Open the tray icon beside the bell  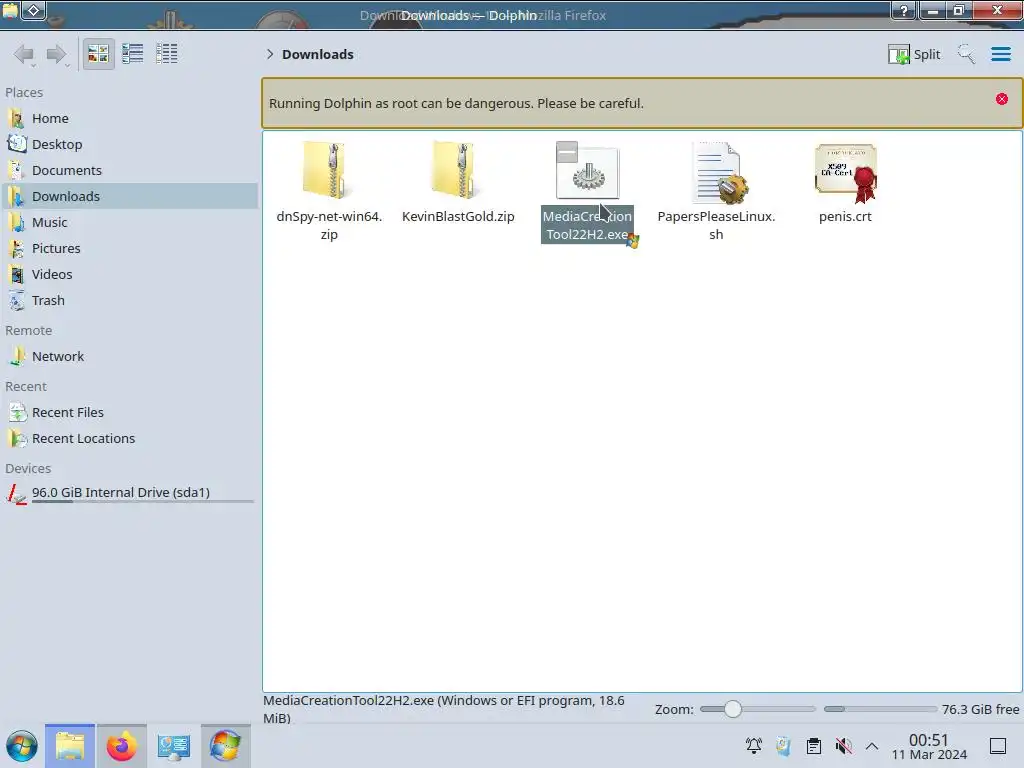(784, 746)
